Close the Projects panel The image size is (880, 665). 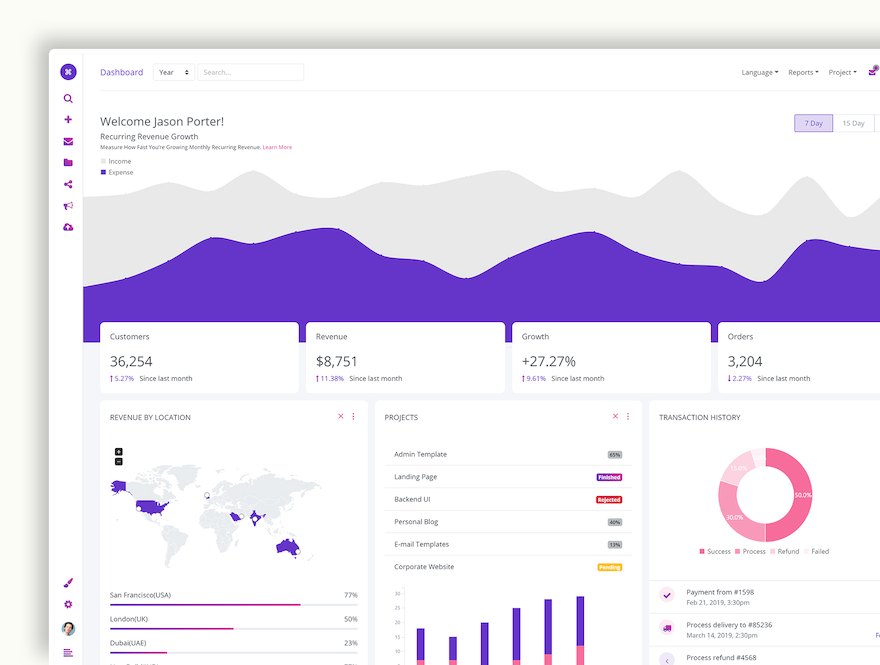[615, 416]
